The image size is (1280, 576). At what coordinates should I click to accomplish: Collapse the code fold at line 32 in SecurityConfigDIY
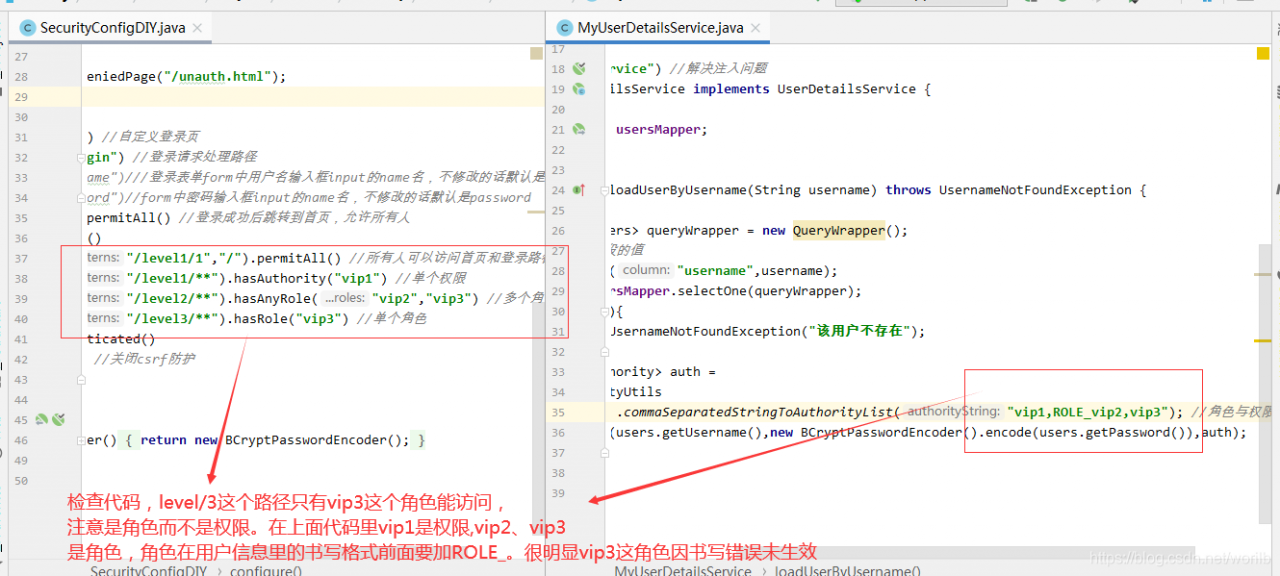pyautogui.click(x=79, y=157)
